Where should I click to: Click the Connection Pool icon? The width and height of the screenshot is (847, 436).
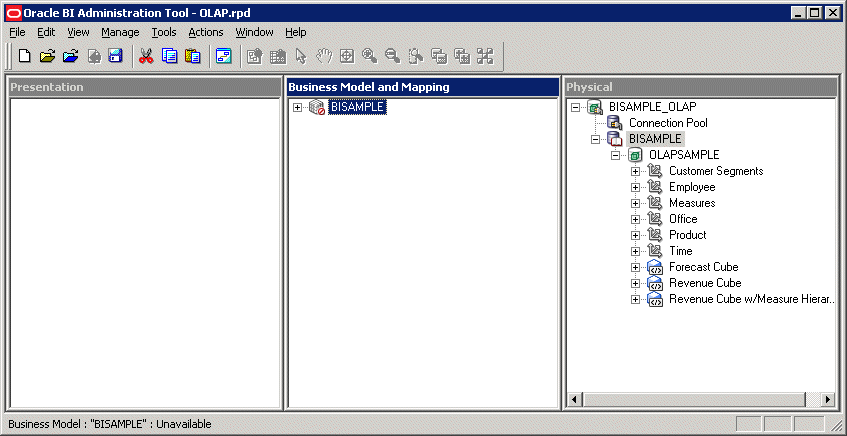coord(615,123)
